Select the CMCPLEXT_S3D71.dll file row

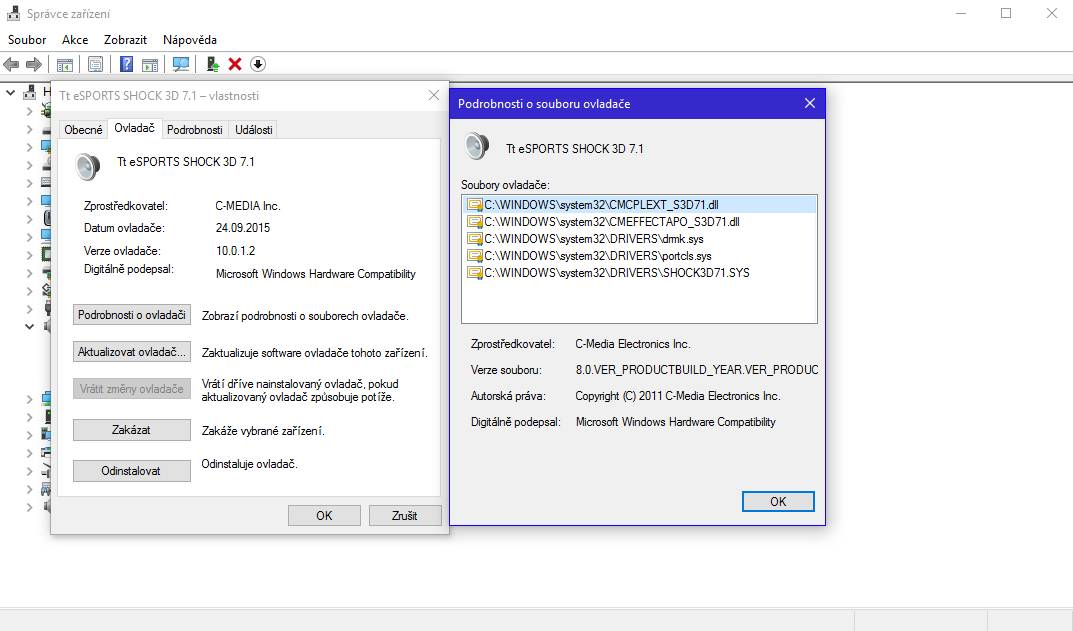[x=641, y=205]
